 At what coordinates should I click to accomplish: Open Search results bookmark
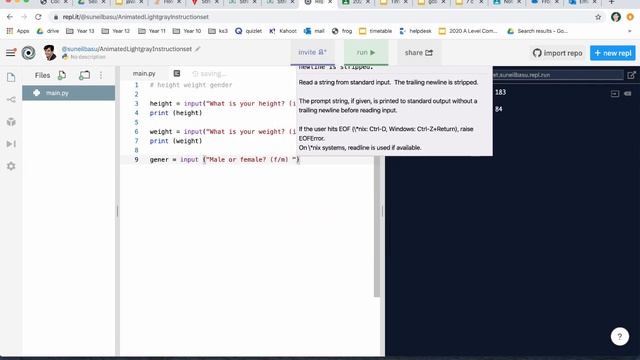pos(537,31)
